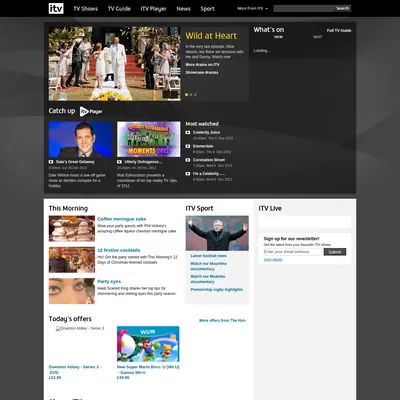The height and width of the screenshot is (400, 400).
Task: Play icon next to Emmerdale
Action: coord(188,146)
